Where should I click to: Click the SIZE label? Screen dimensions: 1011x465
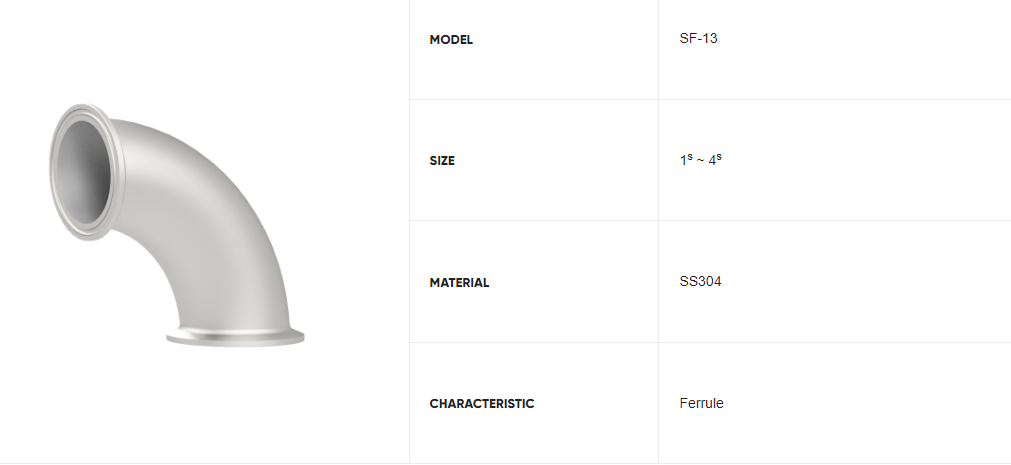click(x=442, y=161)
